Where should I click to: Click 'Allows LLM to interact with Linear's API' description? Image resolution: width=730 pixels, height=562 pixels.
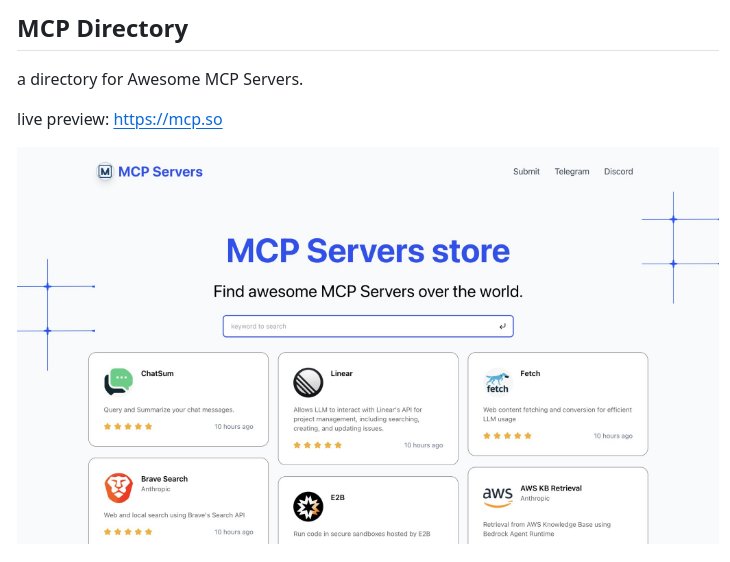pyautogui.click(x=358, y=419)
